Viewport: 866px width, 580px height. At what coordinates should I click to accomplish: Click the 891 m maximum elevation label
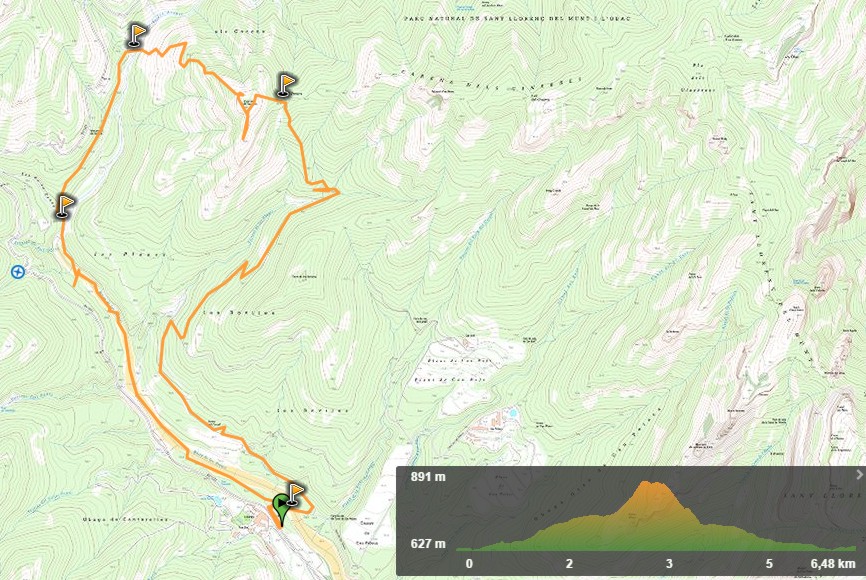tap(428, 477)
